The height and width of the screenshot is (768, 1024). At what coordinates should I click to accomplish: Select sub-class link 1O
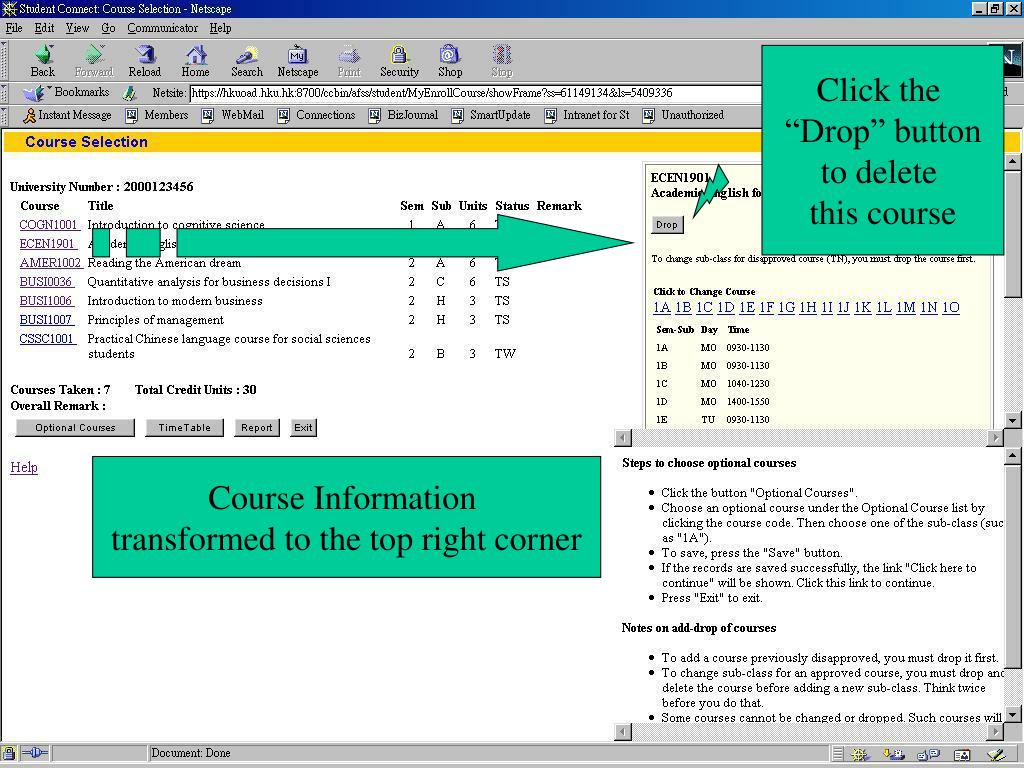point(950,307)
